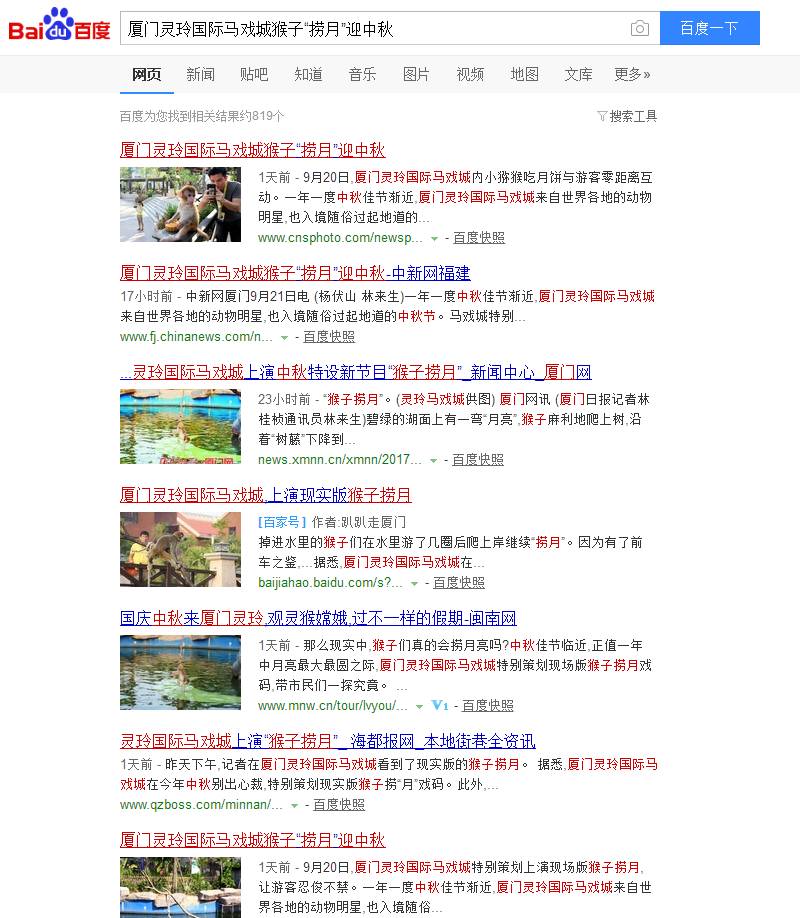Click the [百家号] label
800x918 pixels.
tap(282, 522)
